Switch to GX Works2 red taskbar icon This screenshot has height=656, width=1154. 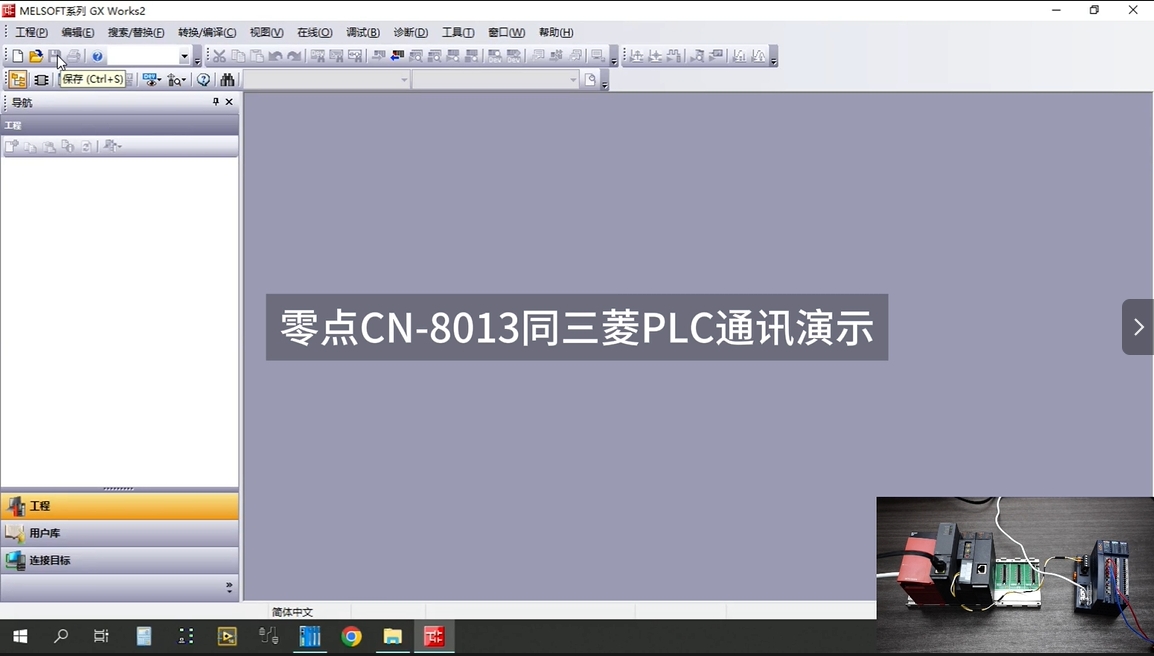pos(434,636)
